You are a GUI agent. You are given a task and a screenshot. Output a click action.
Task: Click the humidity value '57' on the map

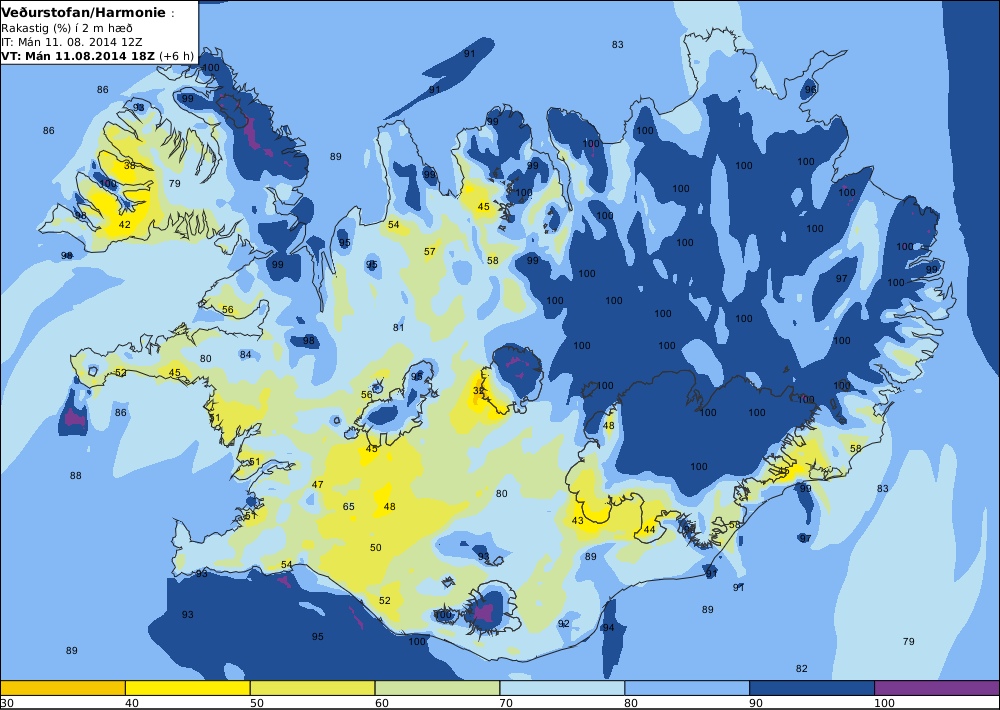point(430,251)
